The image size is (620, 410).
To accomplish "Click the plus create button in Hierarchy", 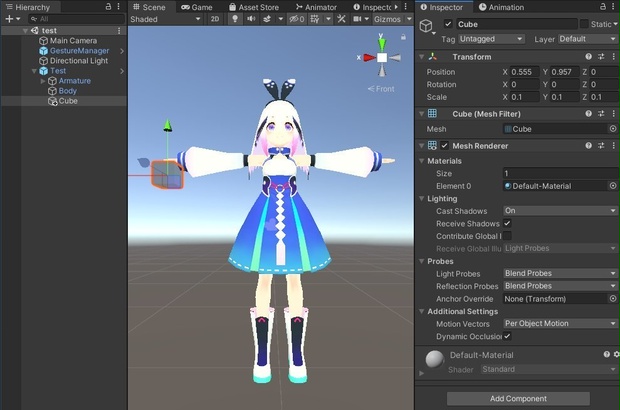I will tap(9, 19).
